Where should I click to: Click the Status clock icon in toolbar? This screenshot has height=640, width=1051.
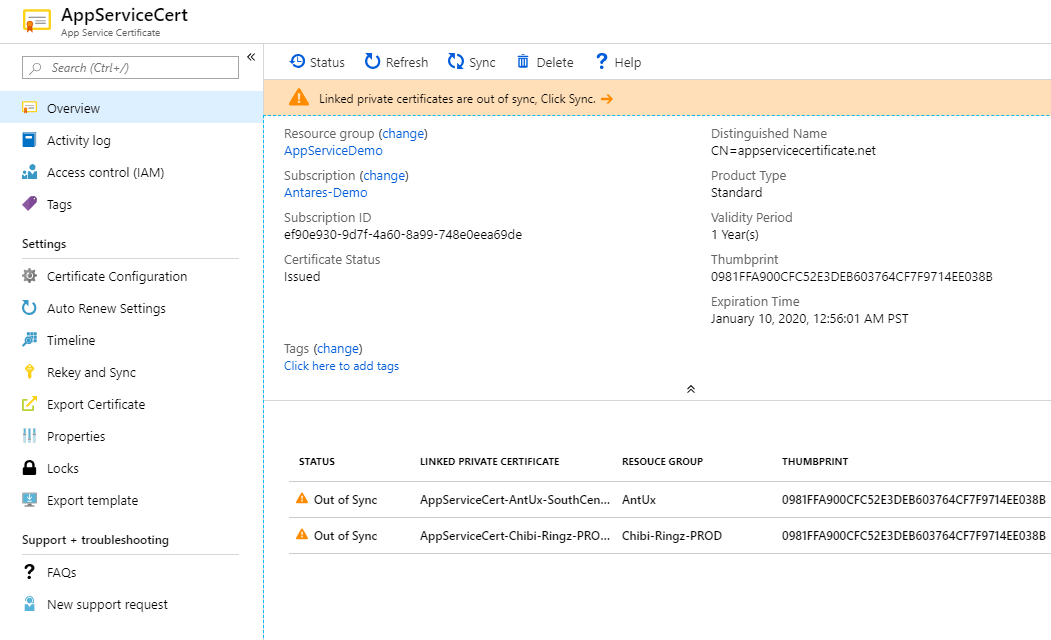click(x=297, y=62)
